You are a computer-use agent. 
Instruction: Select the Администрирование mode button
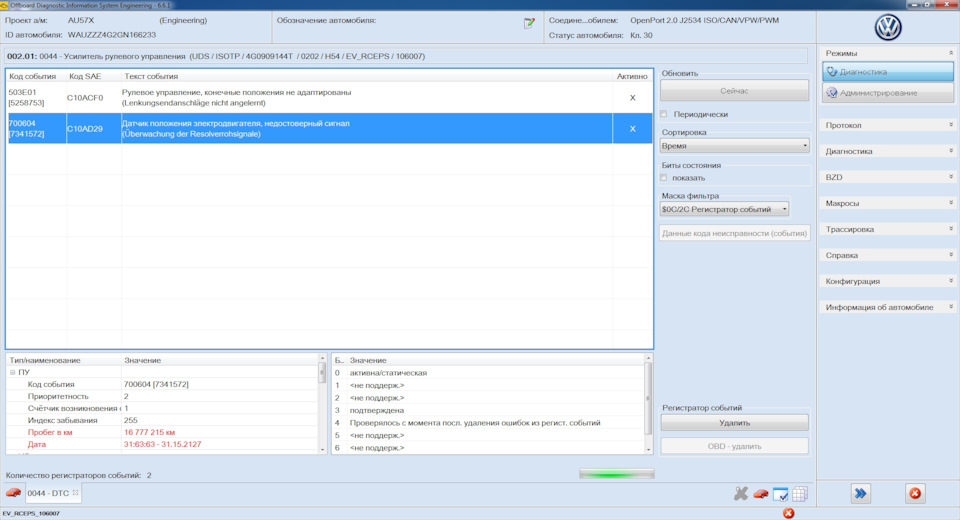888,92
